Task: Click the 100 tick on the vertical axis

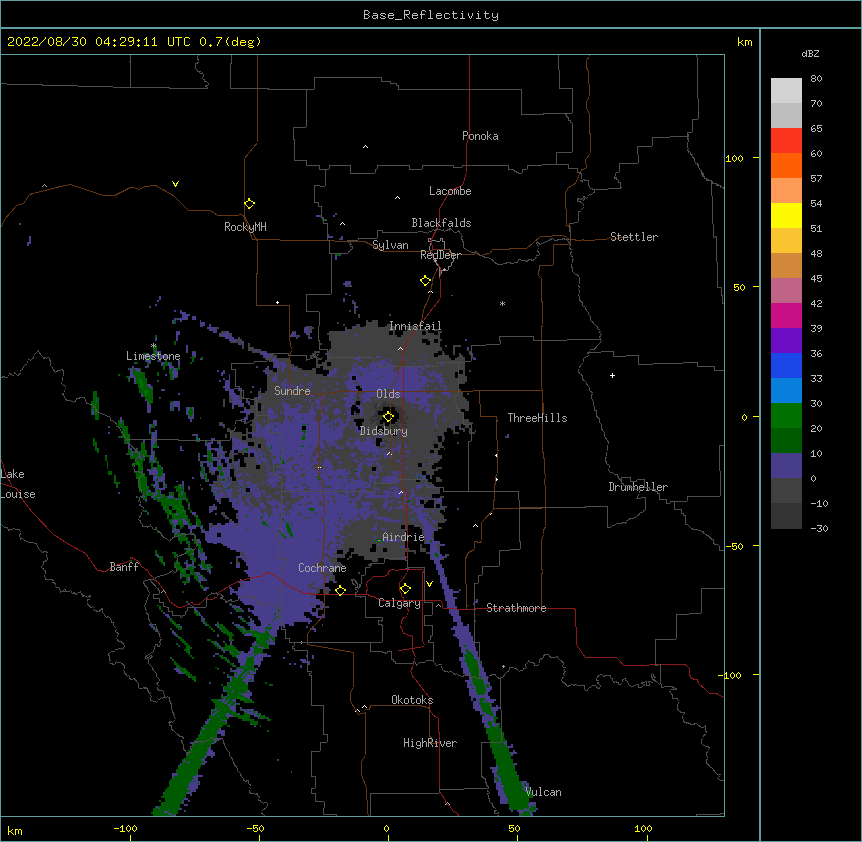Action: [x=734, y=158]
